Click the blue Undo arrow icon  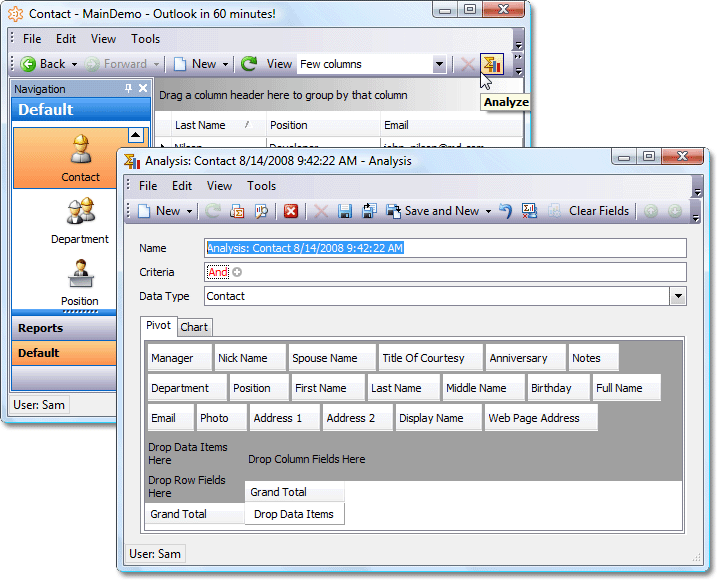[506, 211]
